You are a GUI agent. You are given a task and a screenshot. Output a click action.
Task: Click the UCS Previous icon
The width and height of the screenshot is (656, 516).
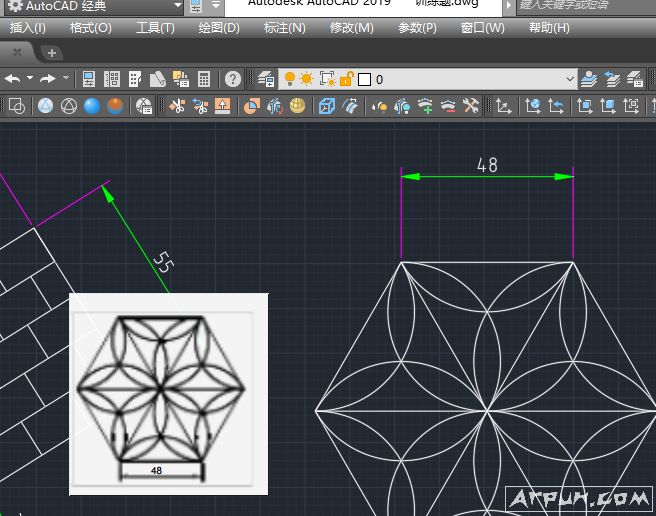(x=556, y=106)
